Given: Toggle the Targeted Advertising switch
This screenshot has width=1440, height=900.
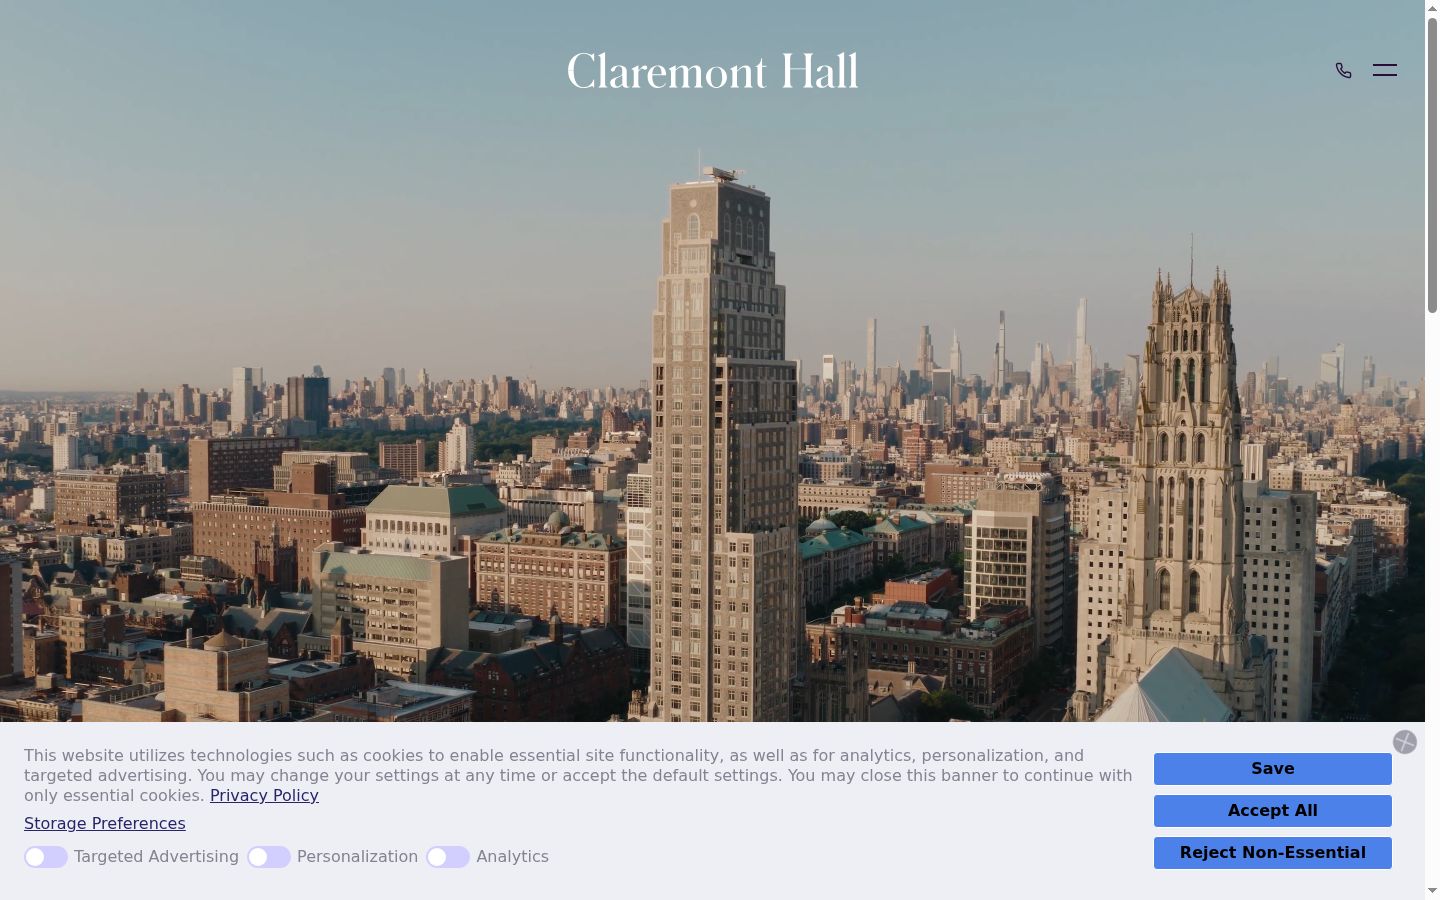Looking at the screenshot, I should 46,857.
